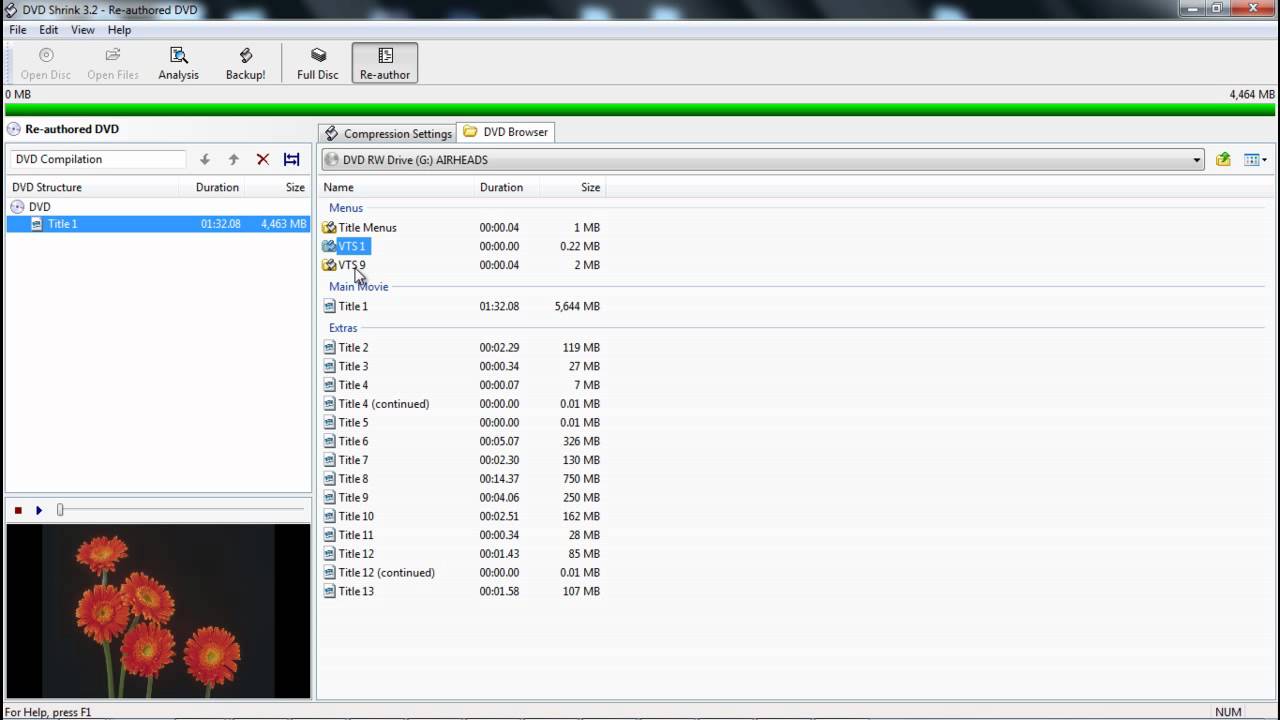The image size is (1280, 720).
Task: Sort browser list by Duration column header
Action: click(506, 187)
